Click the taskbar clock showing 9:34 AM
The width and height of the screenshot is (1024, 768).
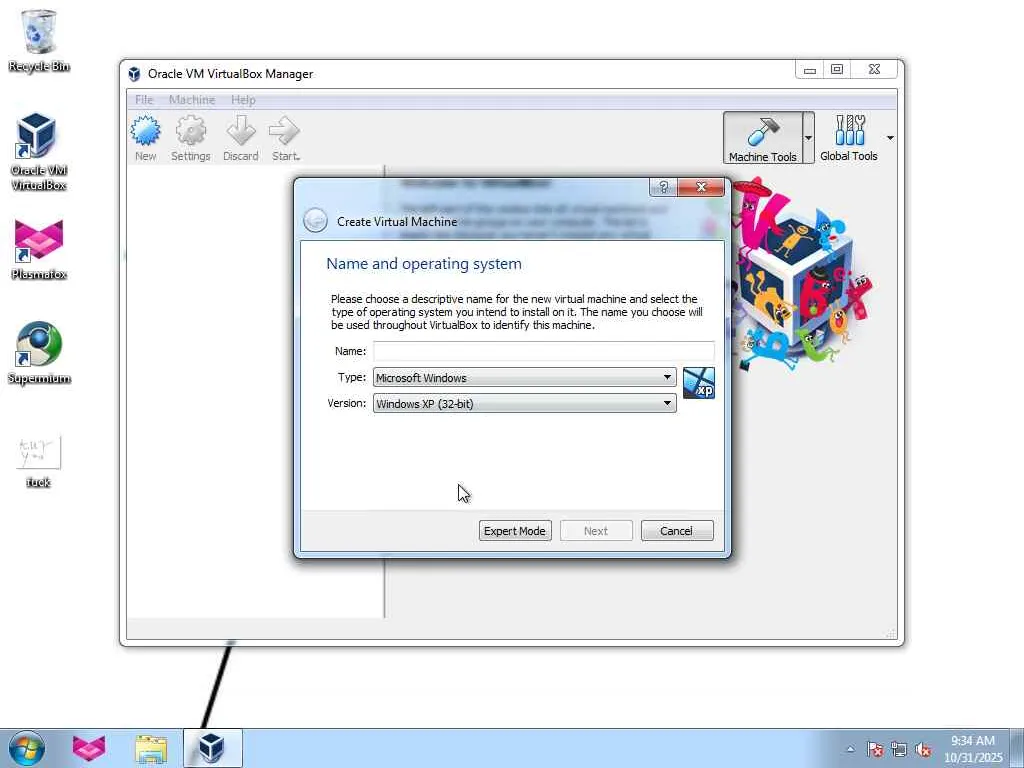pyautogui.click(x=973, y=749)
